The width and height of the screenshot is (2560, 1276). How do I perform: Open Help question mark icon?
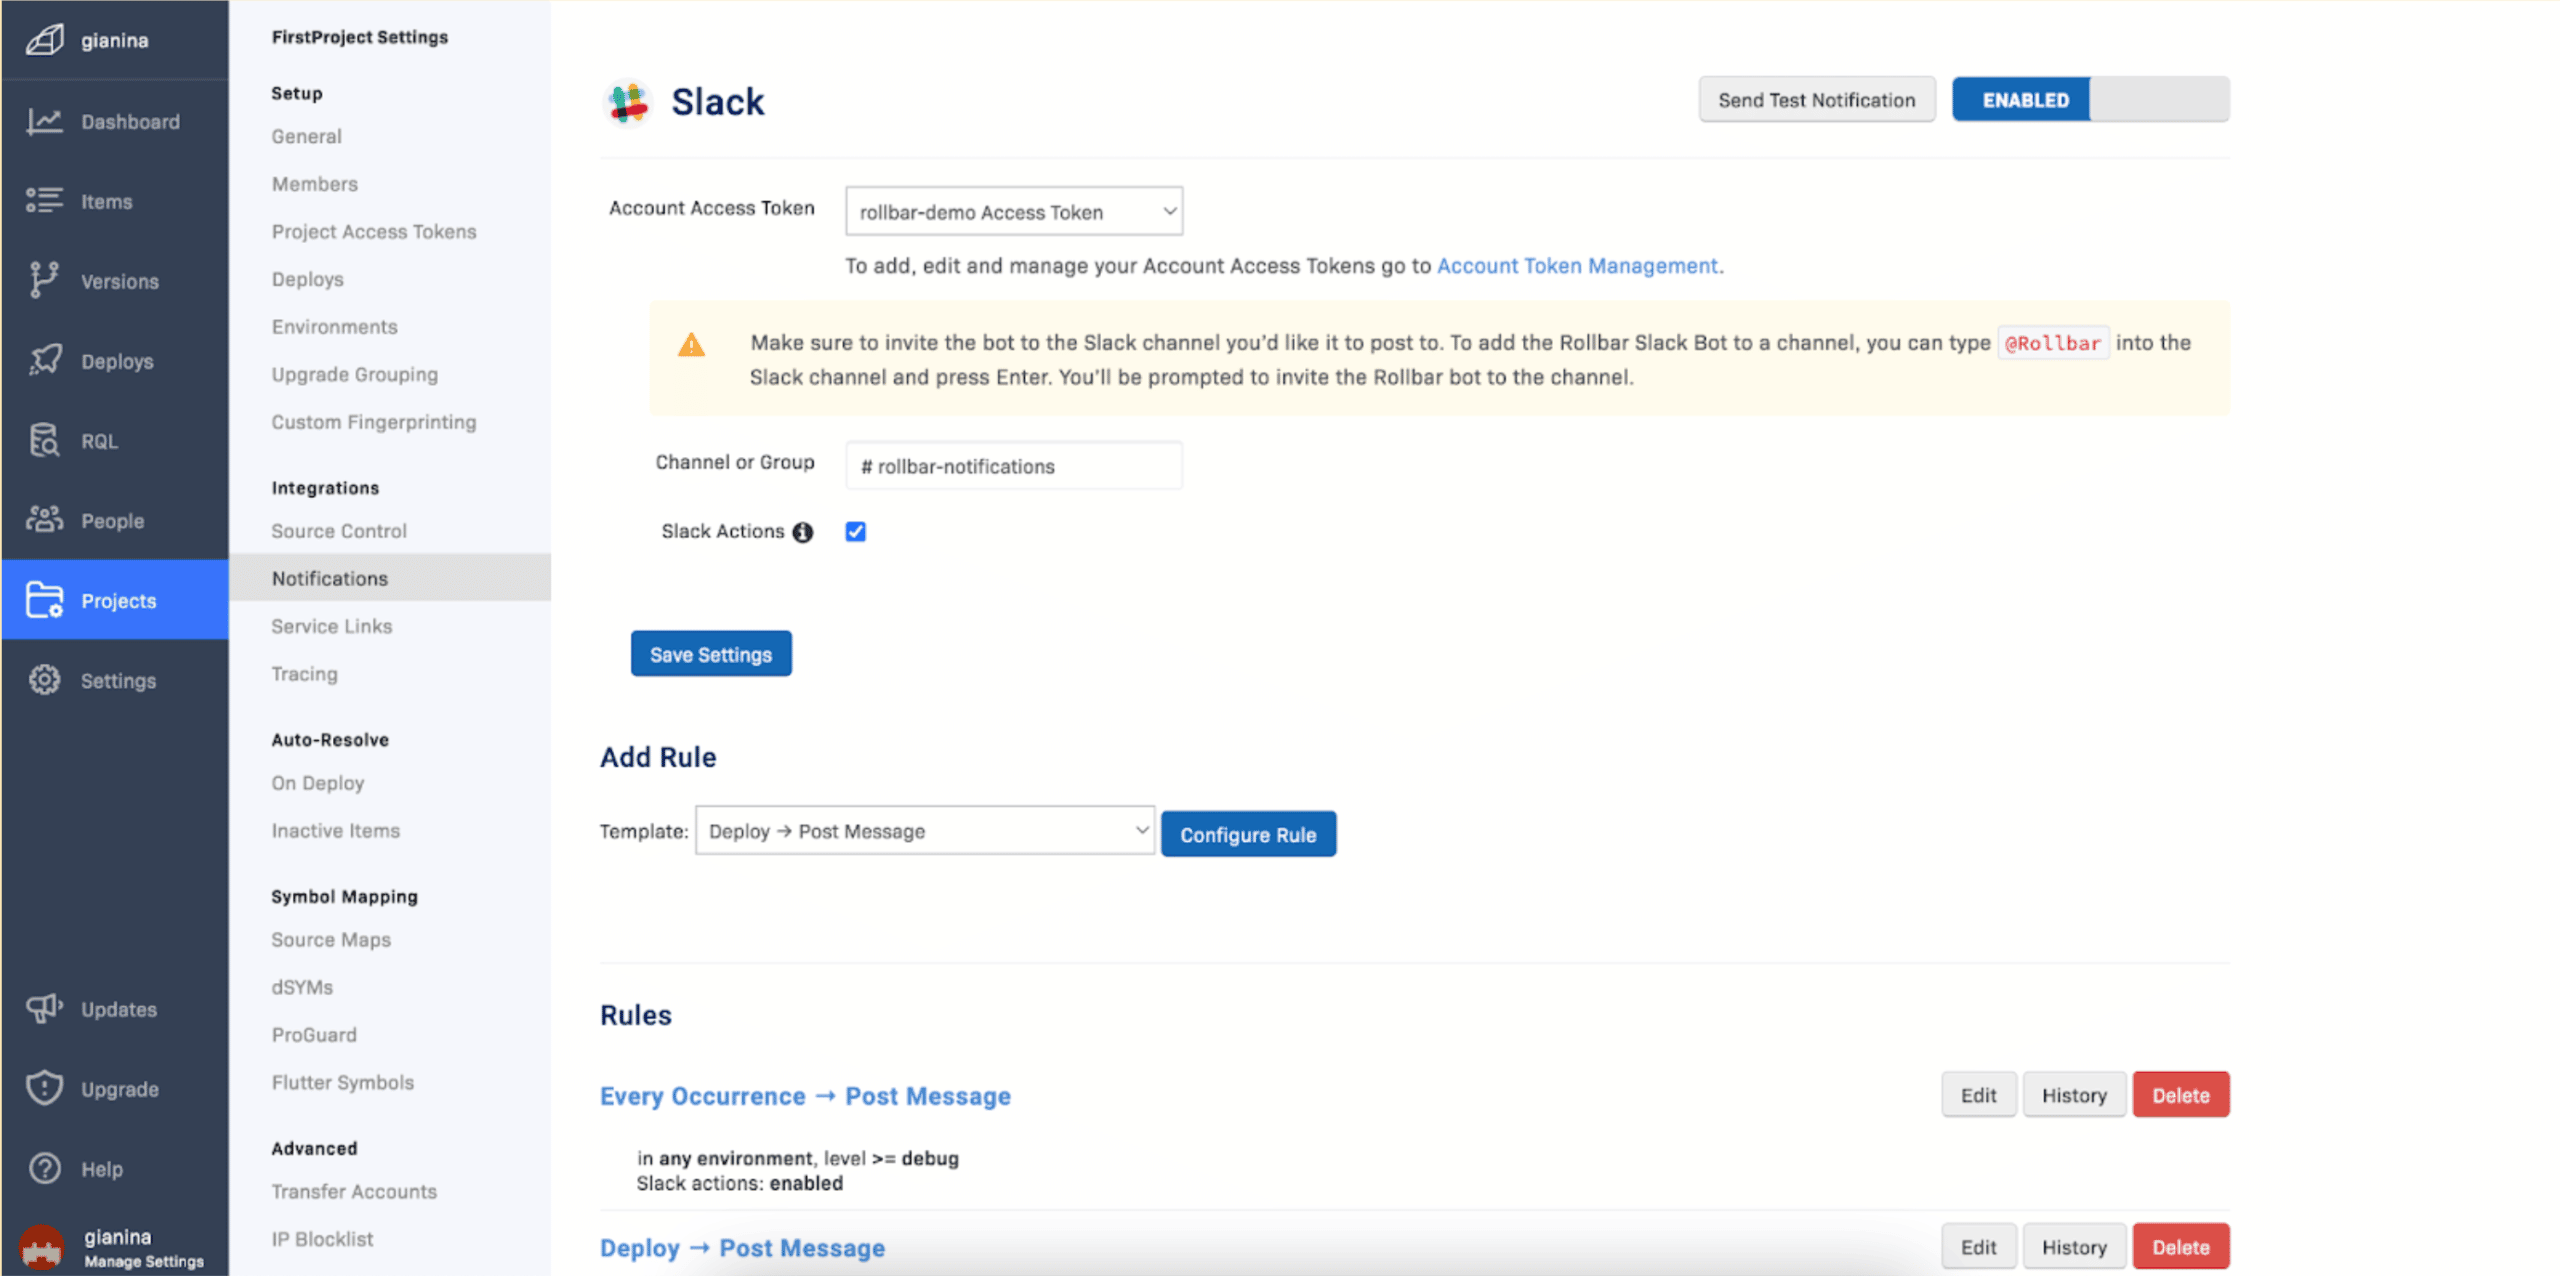tap(44, 1168)
